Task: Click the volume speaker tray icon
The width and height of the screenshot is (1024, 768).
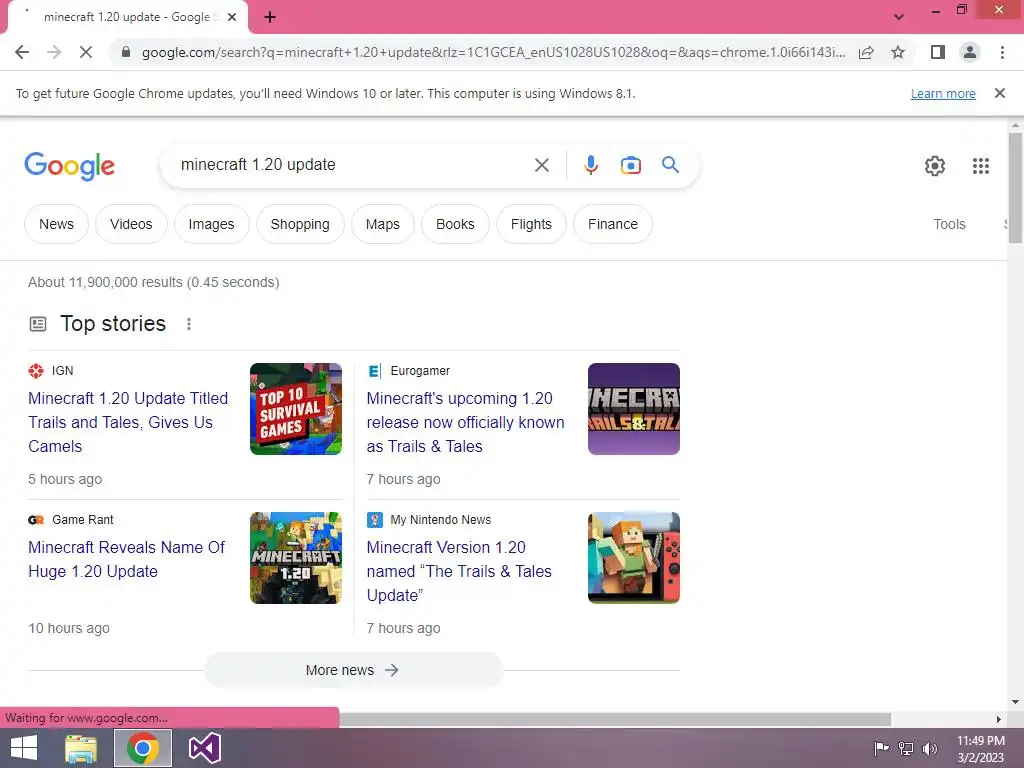Action: pos(930,748)
